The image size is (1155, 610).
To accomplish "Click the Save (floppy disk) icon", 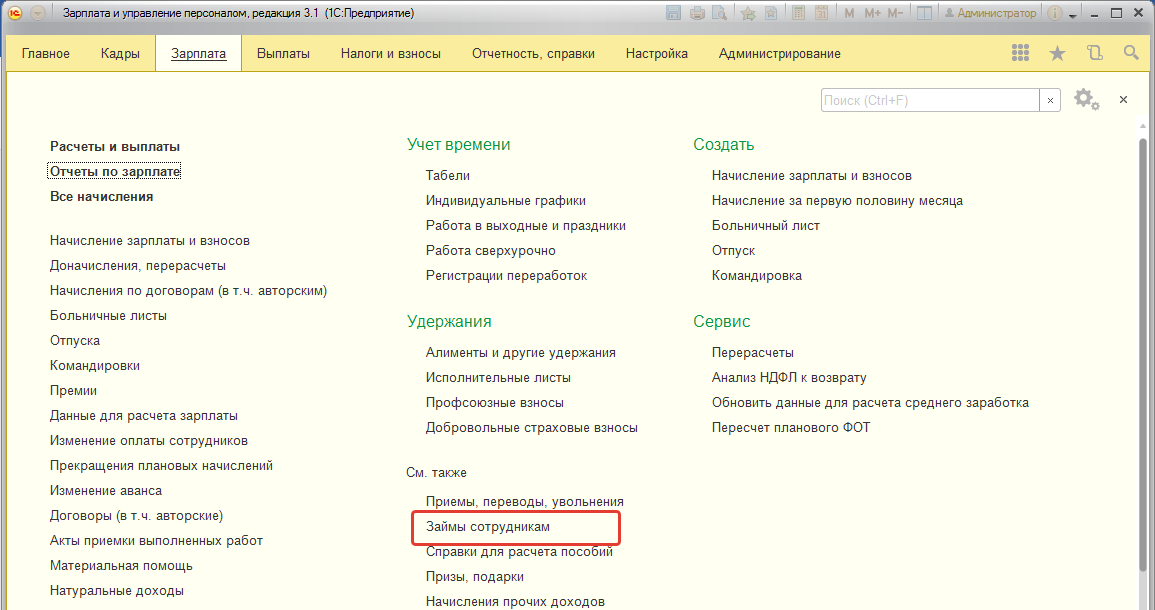I will [x=673, y=13].
